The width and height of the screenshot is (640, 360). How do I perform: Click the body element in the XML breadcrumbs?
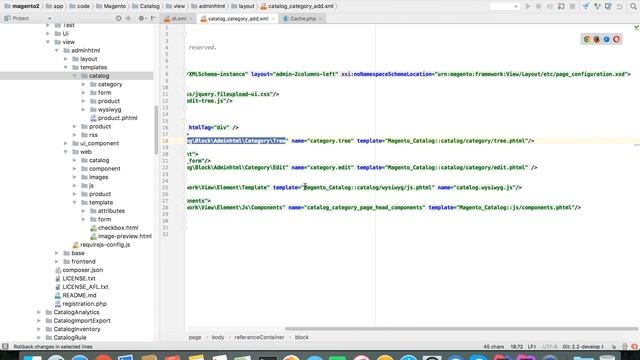(218, 338)
